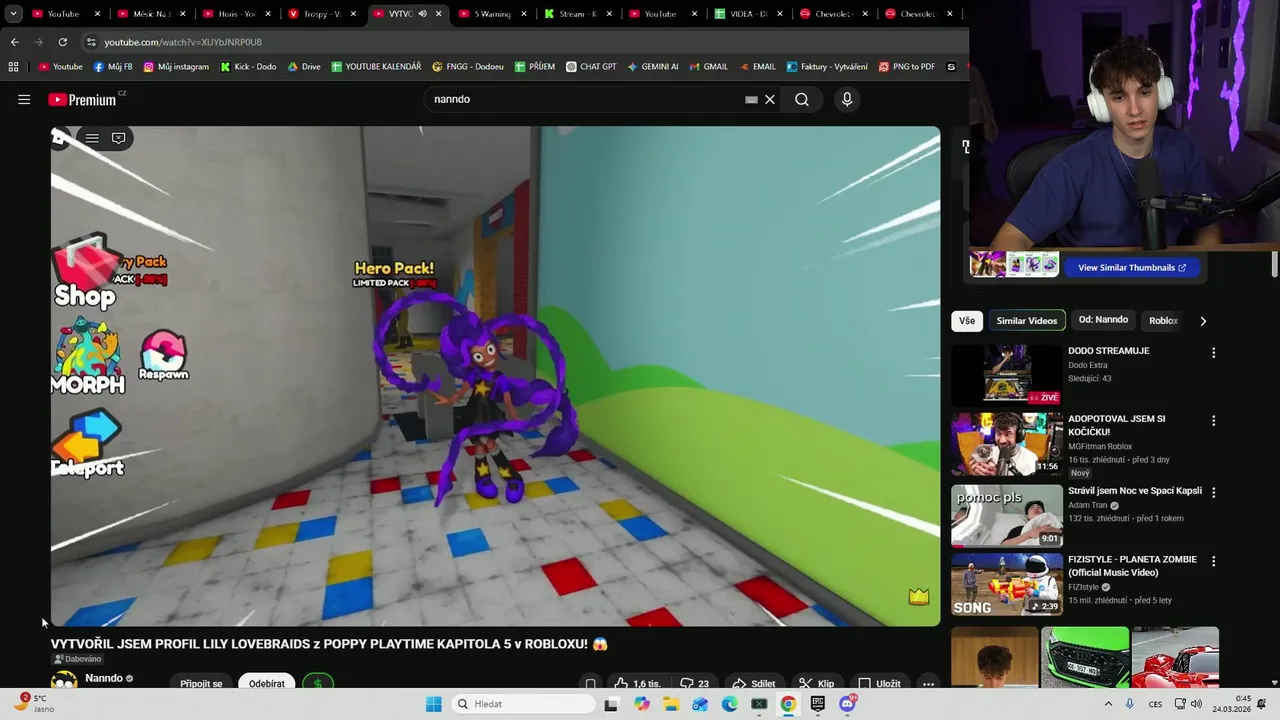The height and width of the screenshot is (720, 1280).
Task: Open Windows Start menu
Action: tap(433, 704)
